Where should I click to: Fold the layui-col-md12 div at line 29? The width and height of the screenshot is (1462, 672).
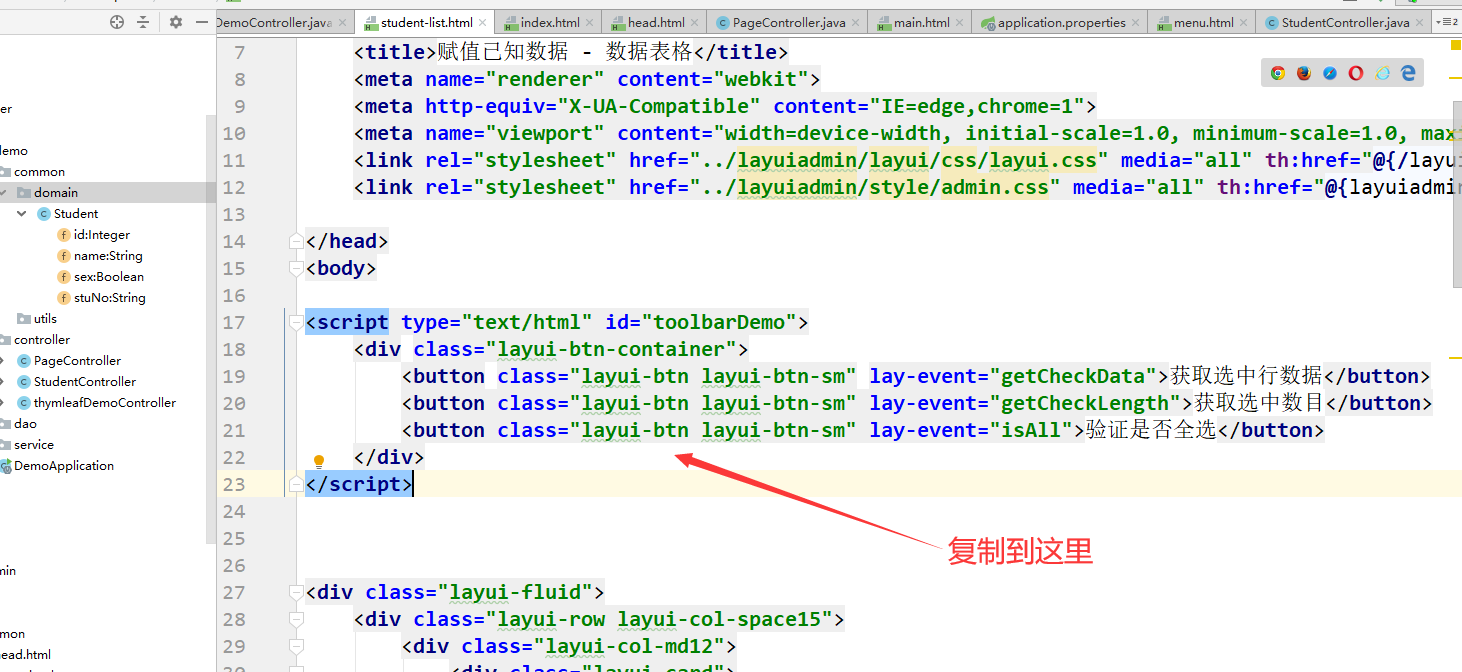(295, 647)
